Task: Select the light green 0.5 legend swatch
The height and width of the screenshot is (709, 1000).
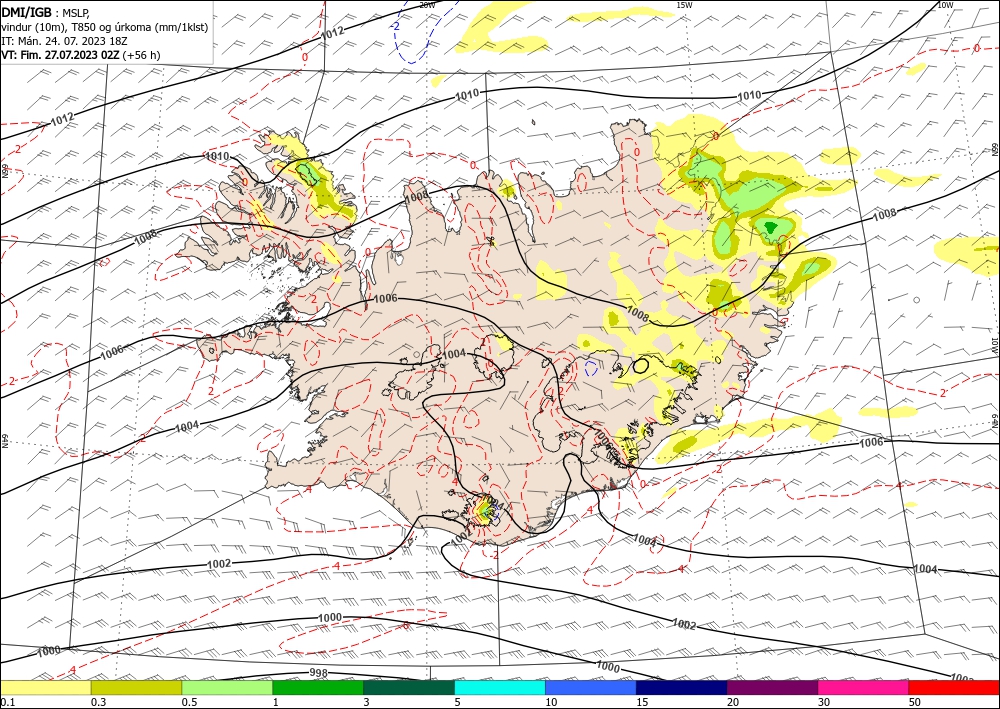Action: [x=227, y=687]
